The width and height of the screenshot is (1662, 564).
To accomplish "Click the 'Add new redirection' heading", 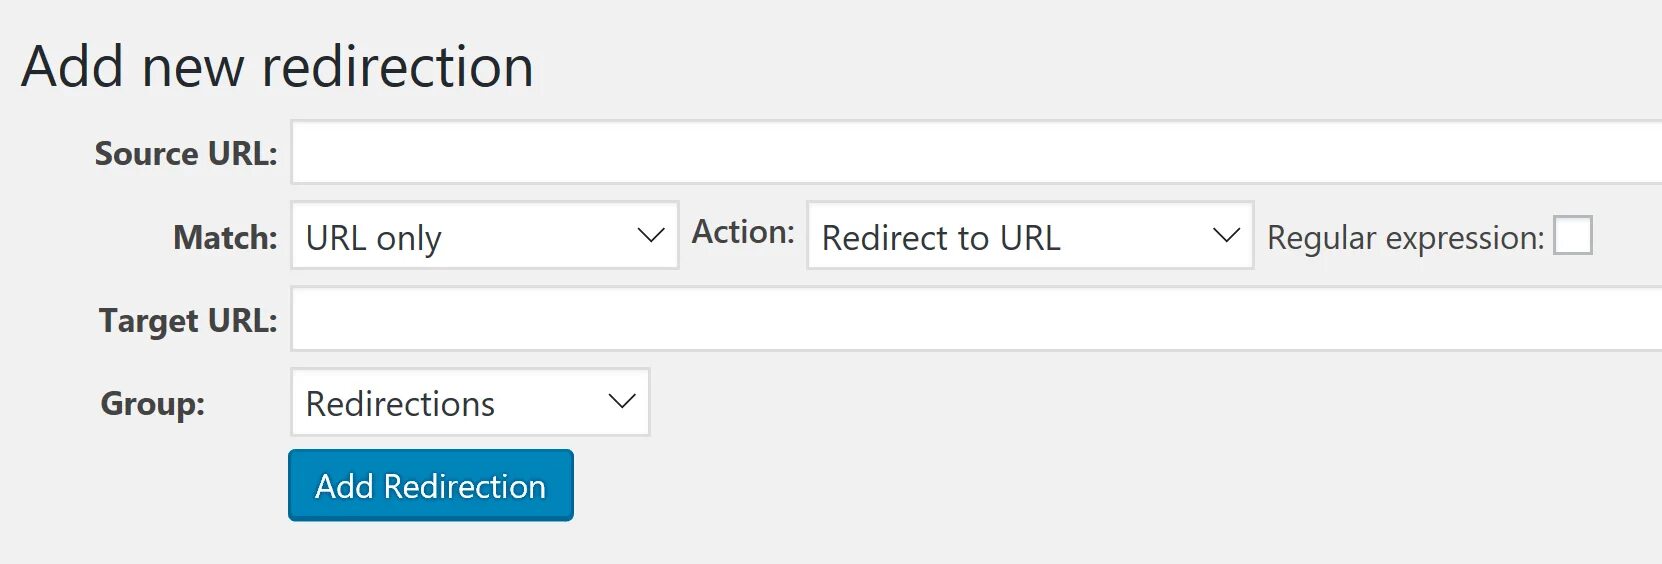I will [x=277, y=67].
